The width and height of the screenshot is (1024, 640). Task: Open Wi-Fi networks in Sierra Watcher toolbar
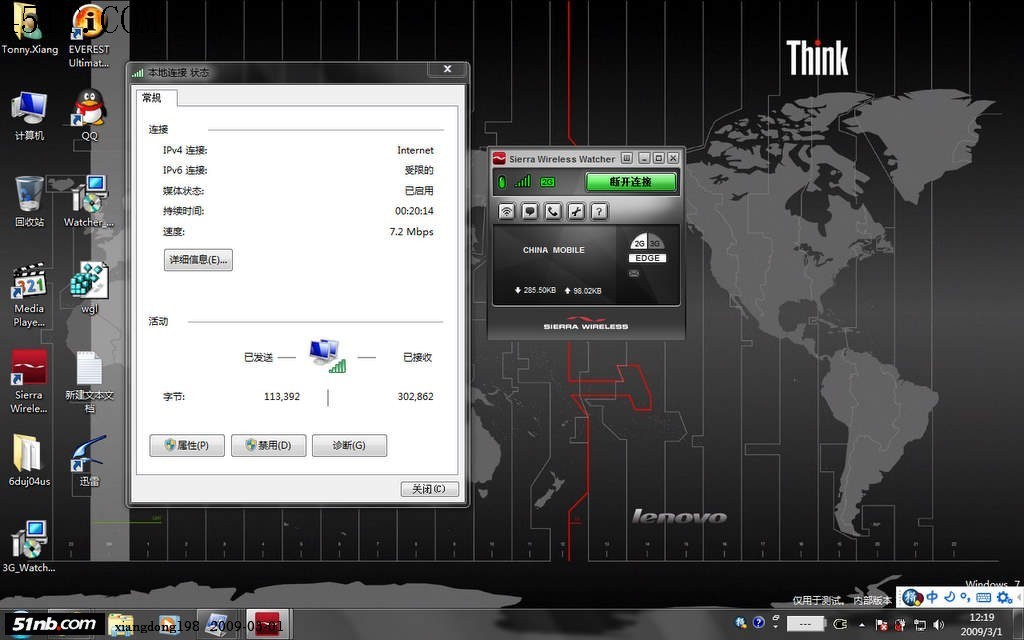coord(507,211)
